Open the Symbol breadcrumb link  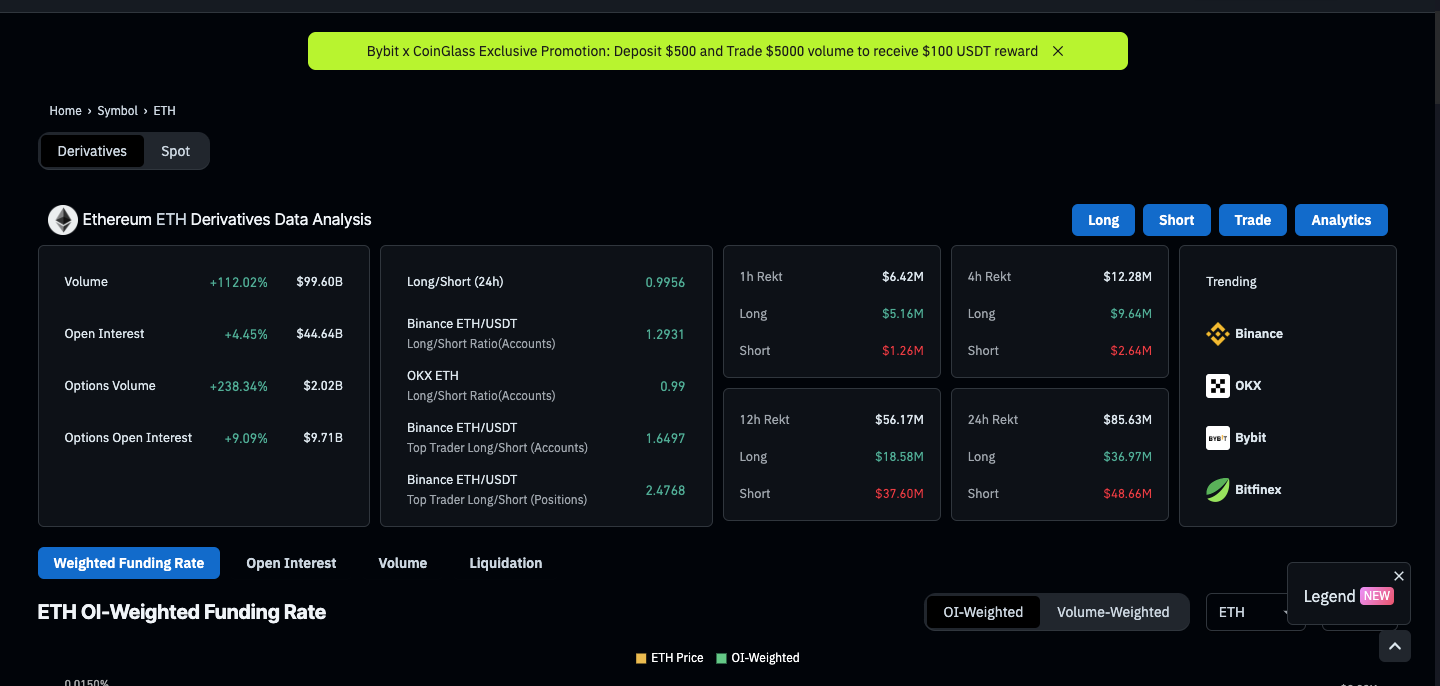(117, 111)
